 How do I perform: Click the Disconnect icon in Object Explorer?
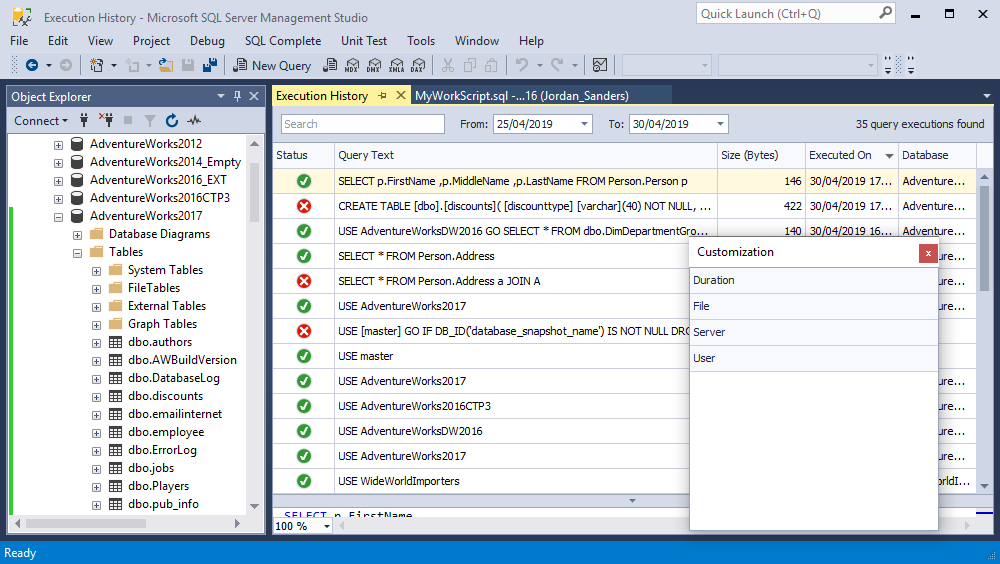point(106,120)
